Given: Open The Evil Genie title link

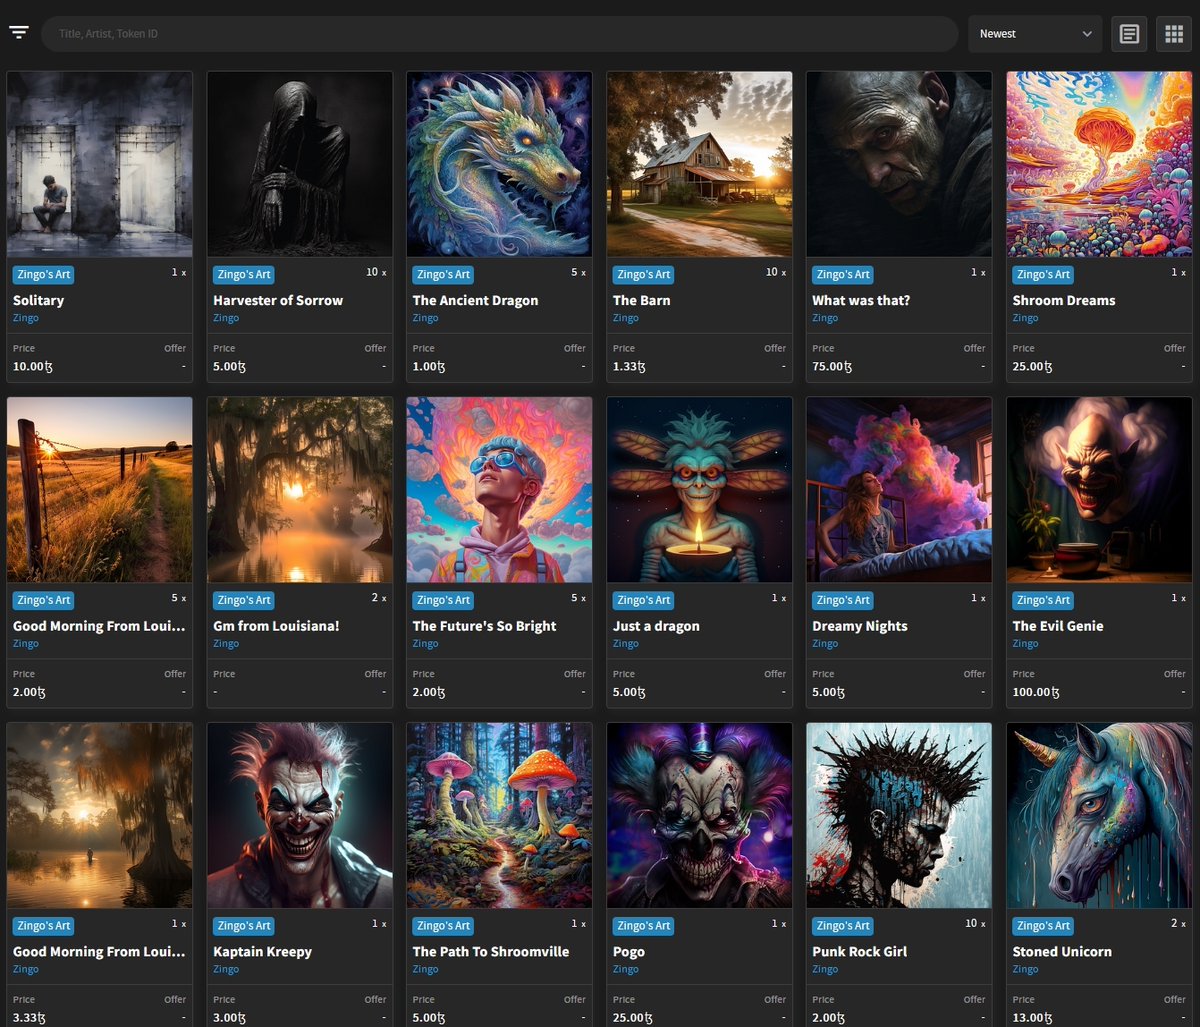Looking at the screenshot, I should pyautogui.click(x=1058, y=626).
